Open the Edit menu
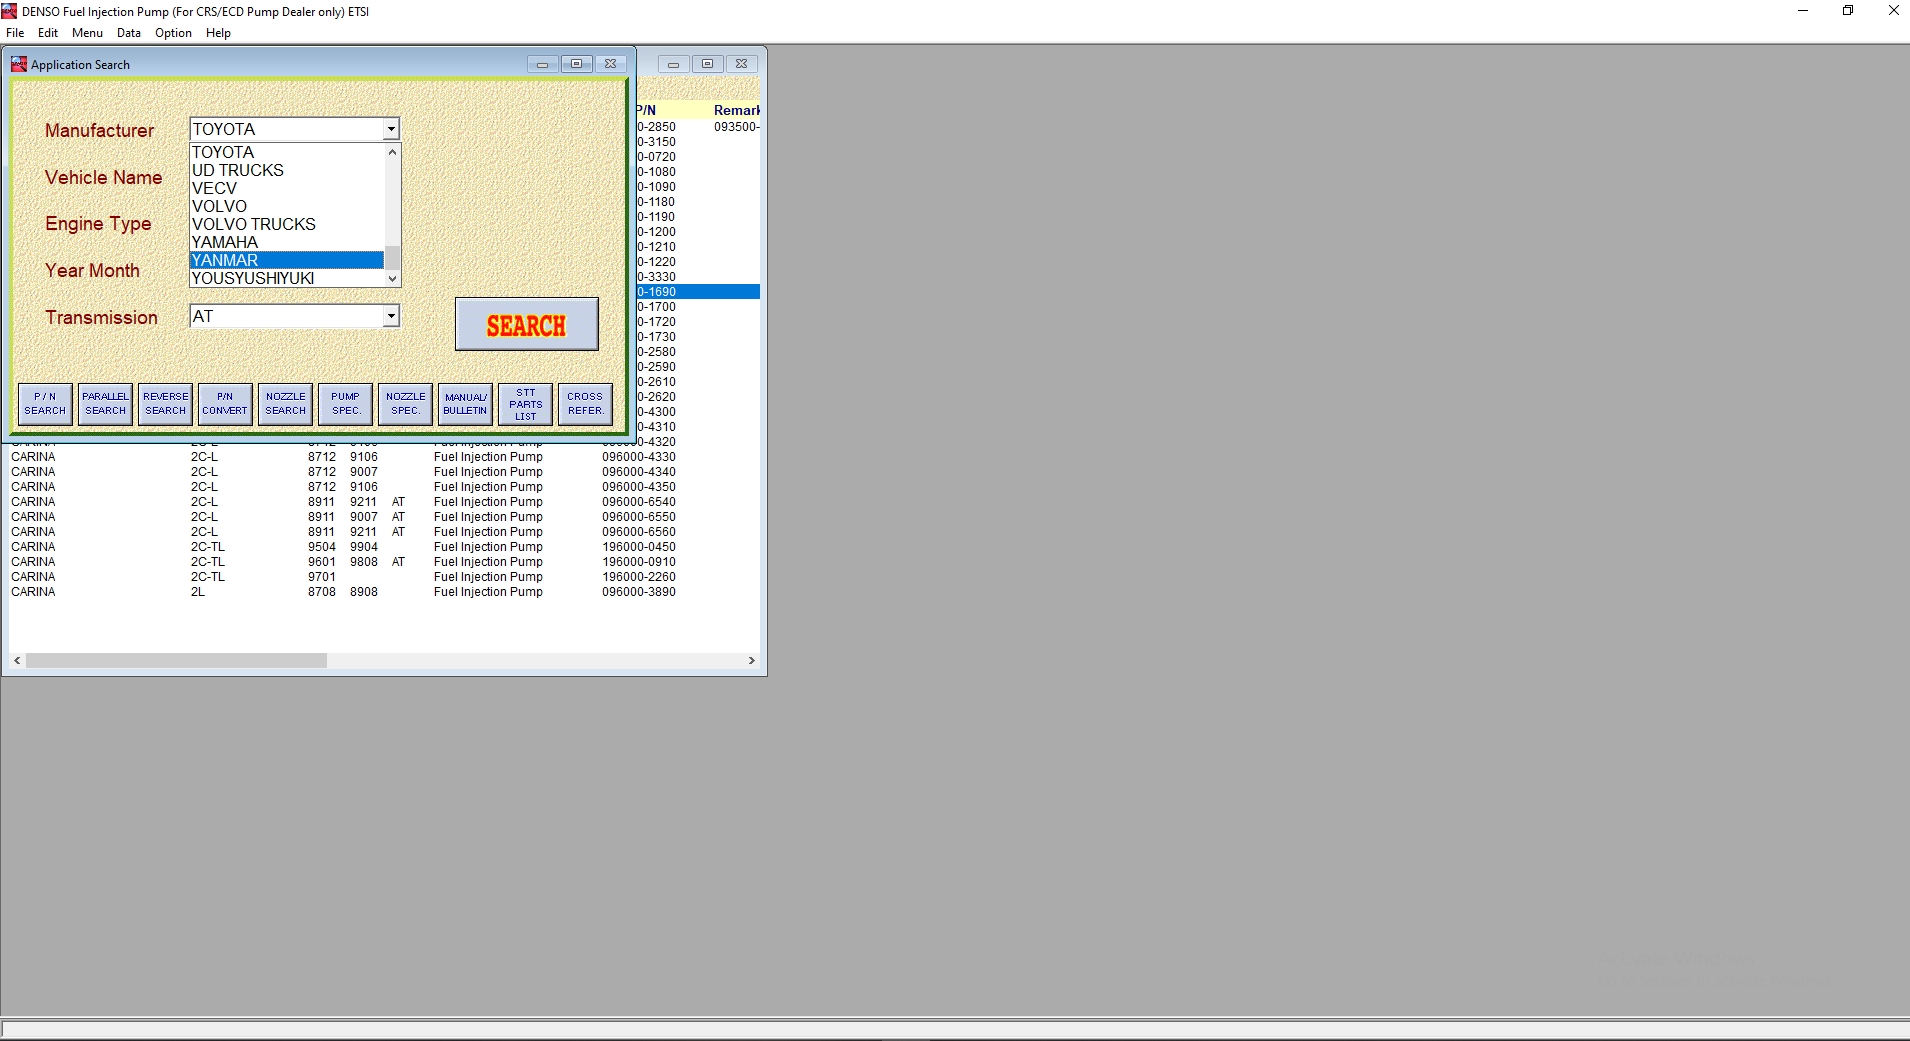This screenshot has width=1910, height=1041. (x=48, y=33)
